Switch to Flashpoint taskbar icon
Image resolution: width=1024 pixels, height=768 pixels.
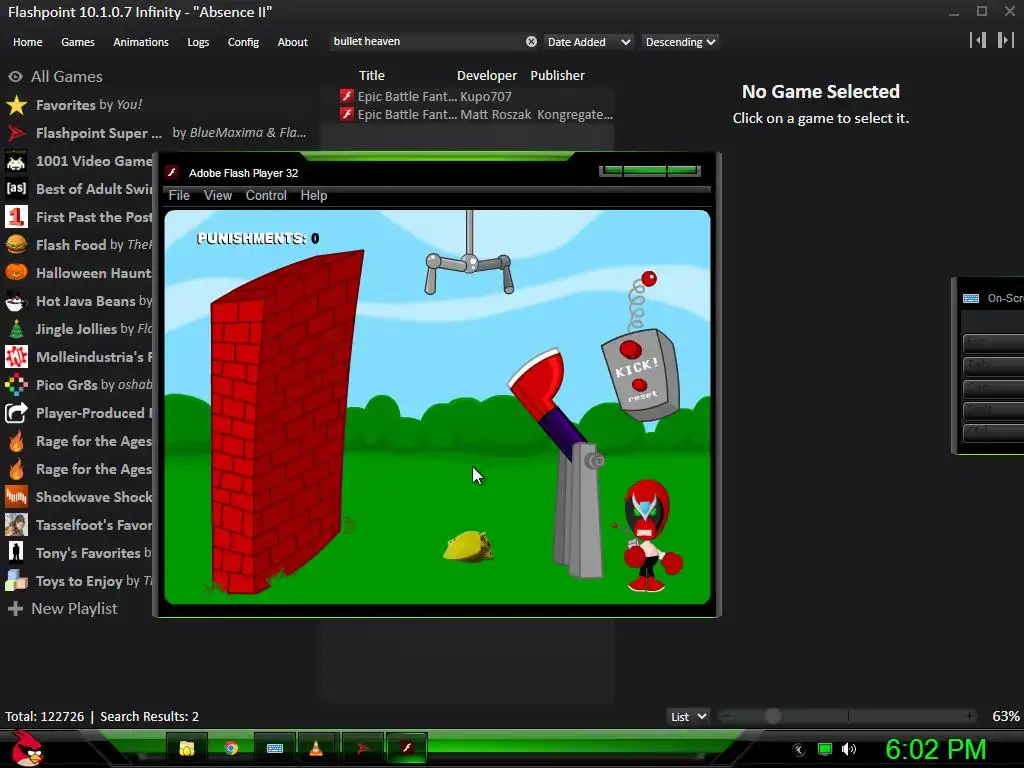click(x=362, y=748)
